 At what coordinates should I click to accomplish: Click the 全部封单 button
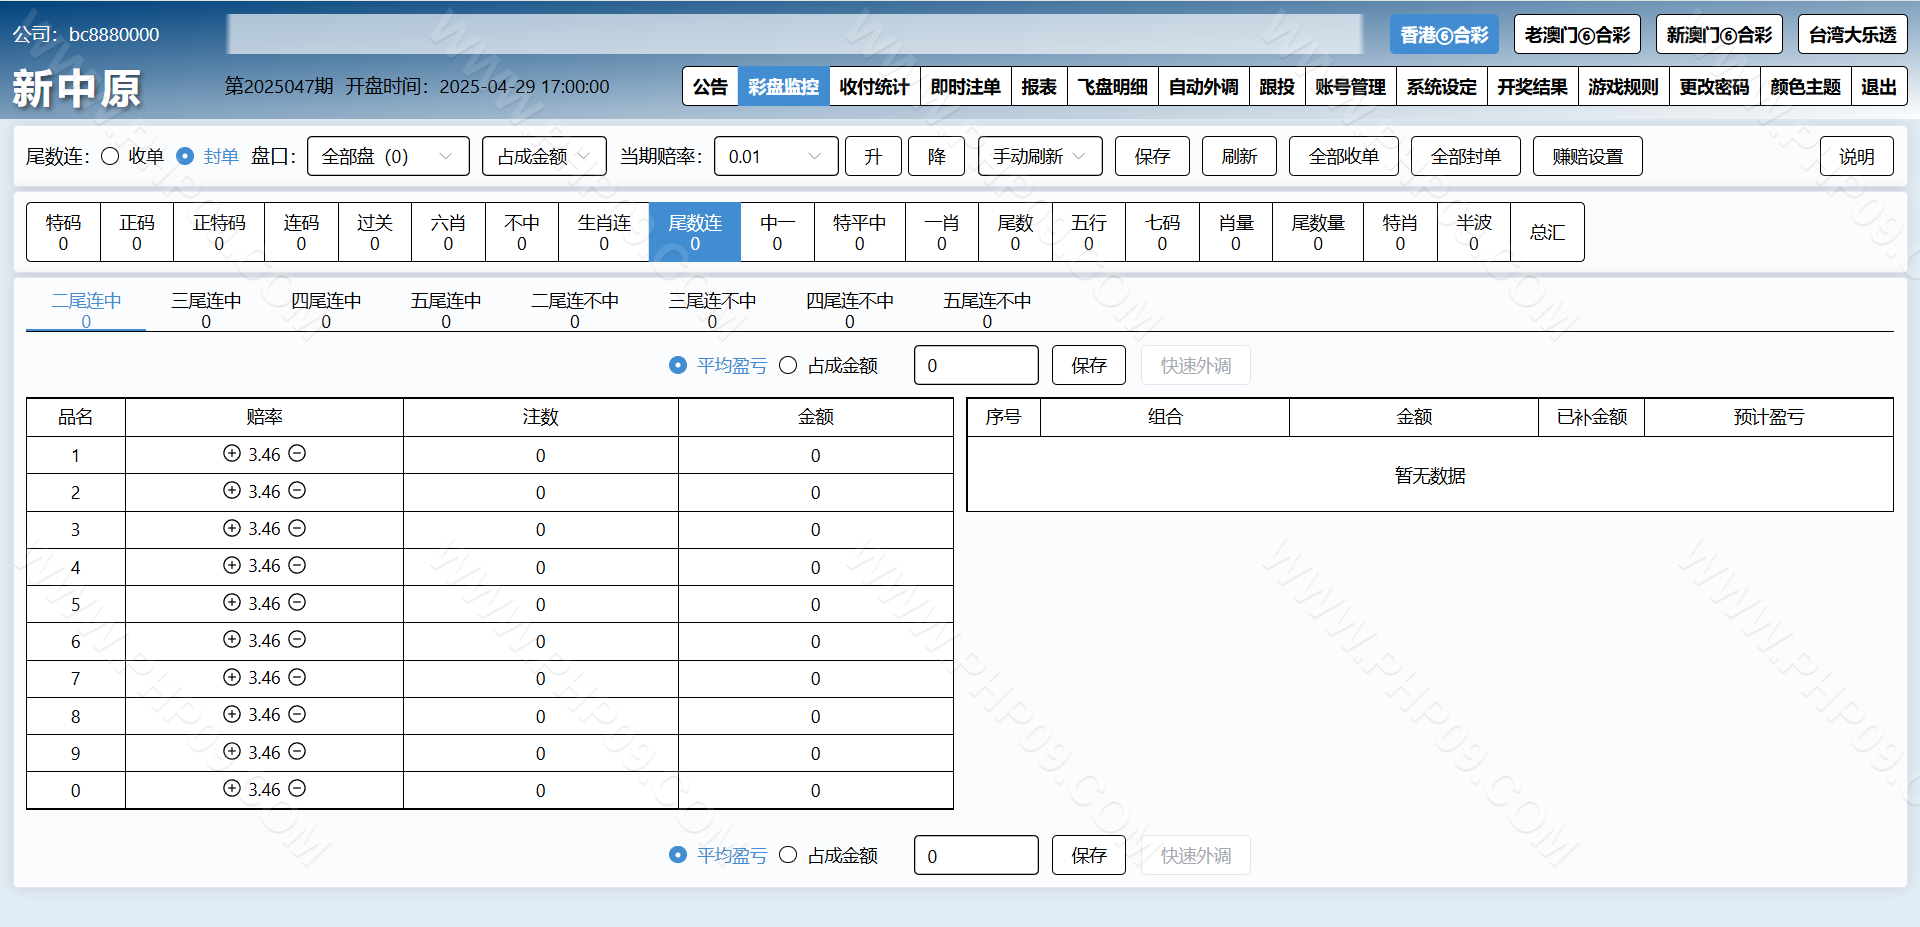pyautogui.click(x=1465, y=156)
